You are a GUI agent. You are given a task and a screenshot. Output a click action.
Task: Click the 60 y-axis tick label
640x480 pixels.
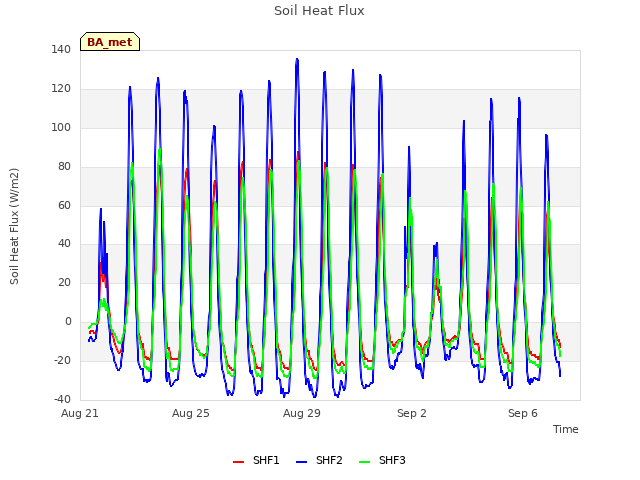64,205
